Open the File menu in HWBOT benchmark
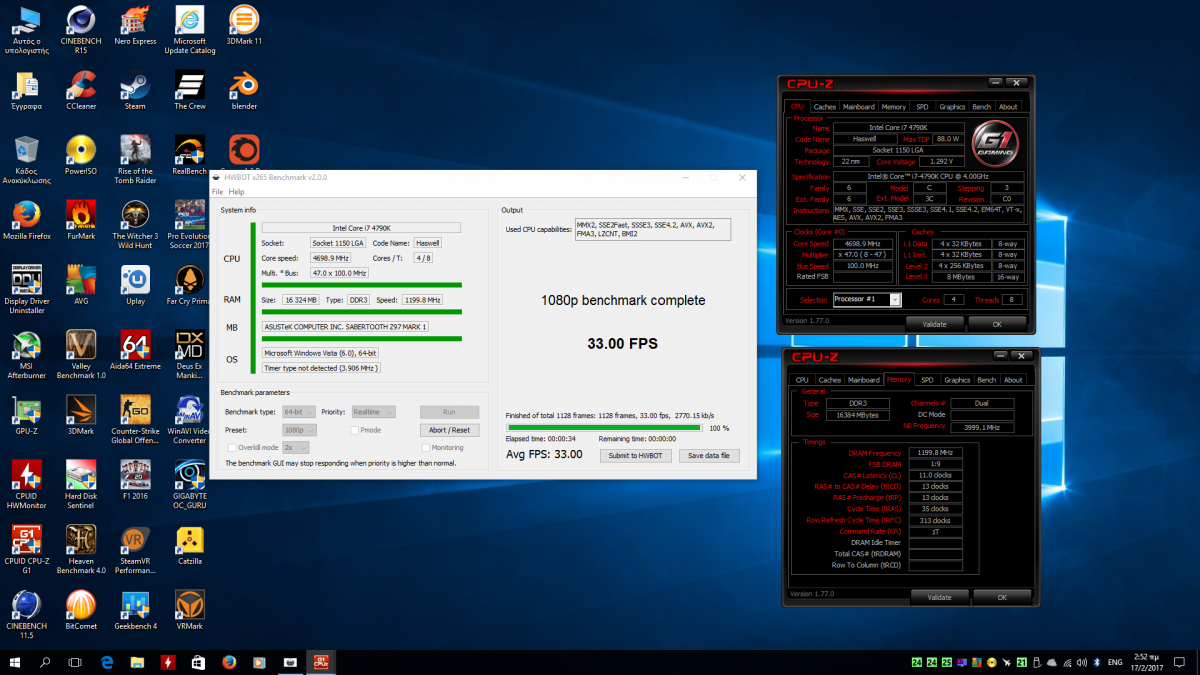Screen dimensions: 1200x675 pyautogui.click(x=217, y=192)
